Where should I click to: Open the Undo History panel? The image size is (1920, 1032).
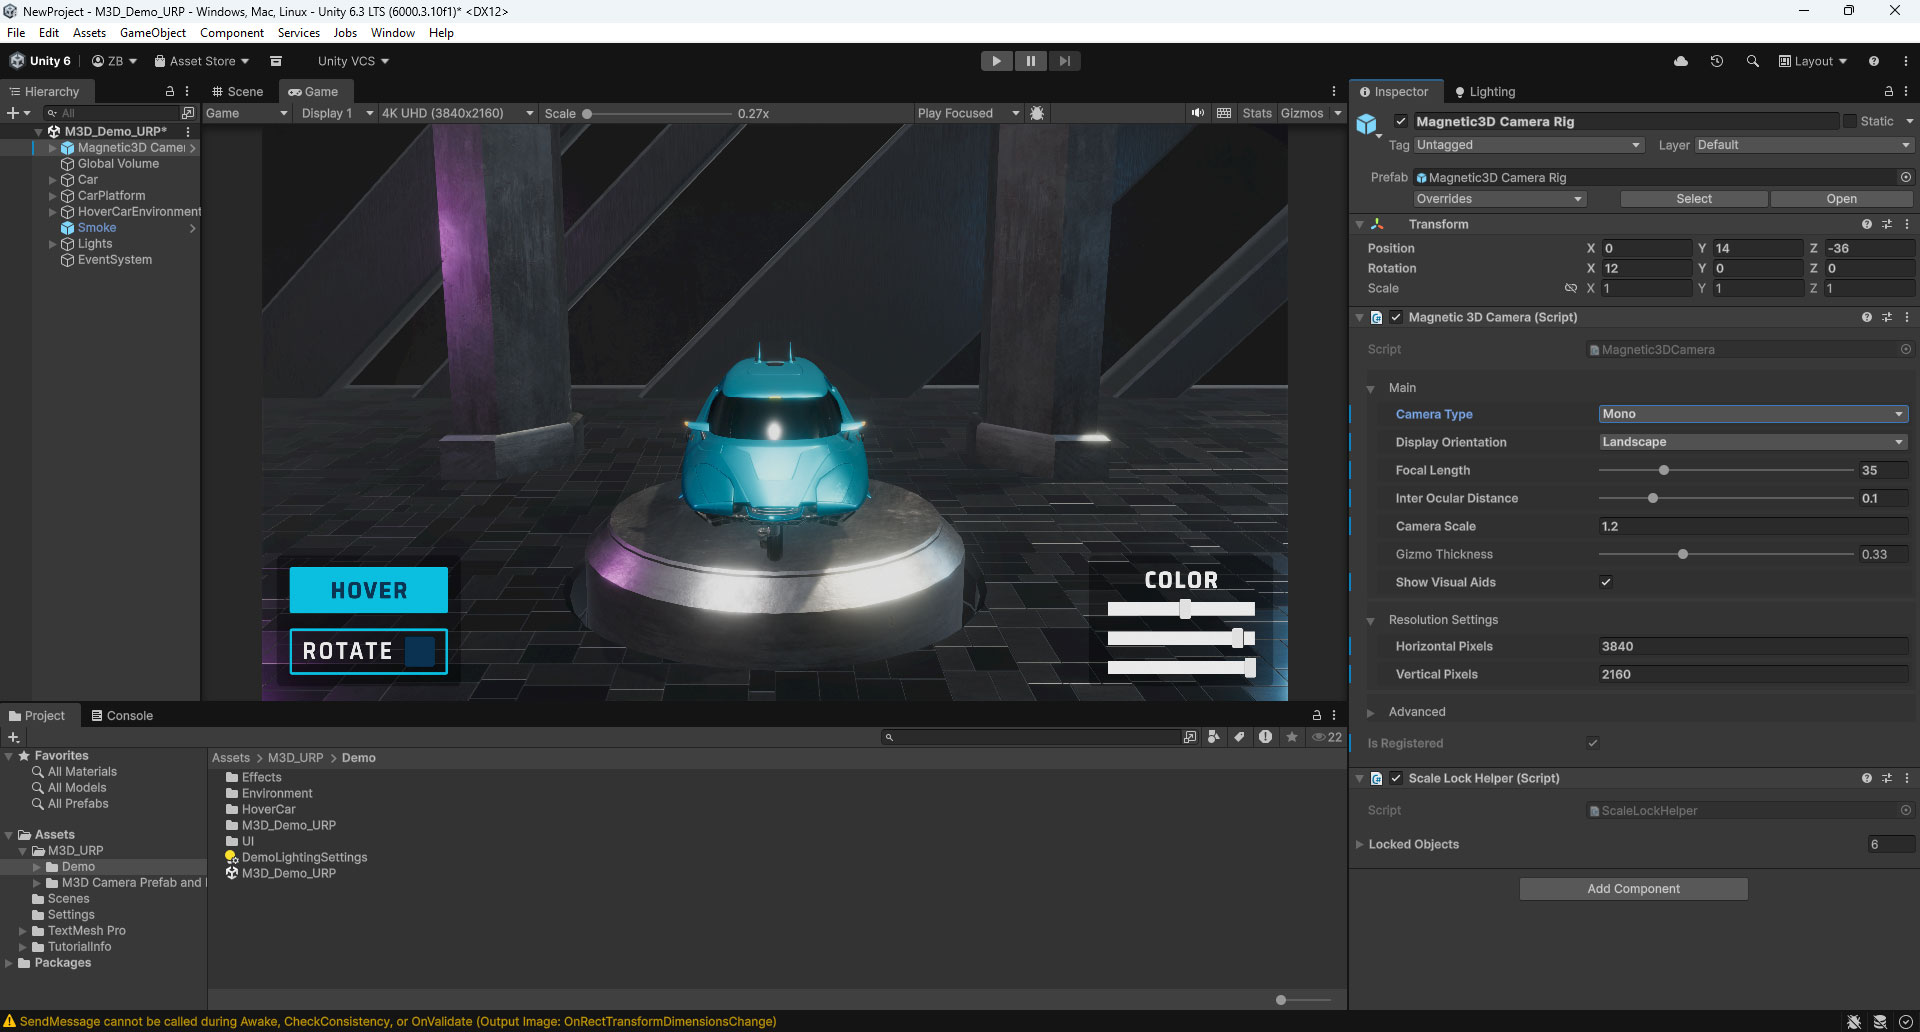[x=1717, y=61]
